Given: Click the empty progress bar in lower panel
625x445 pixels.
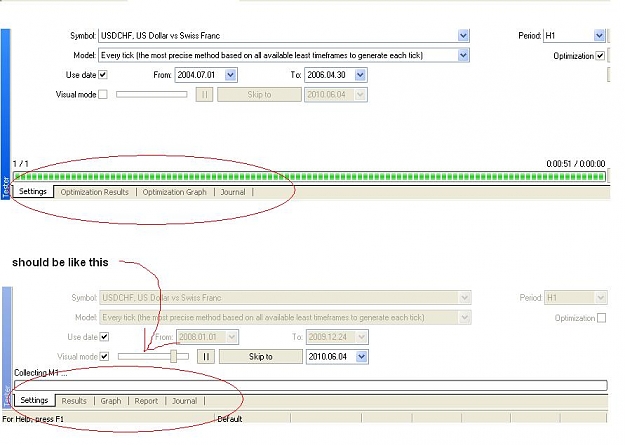Looking at the screenshot, I should (311, 385).
